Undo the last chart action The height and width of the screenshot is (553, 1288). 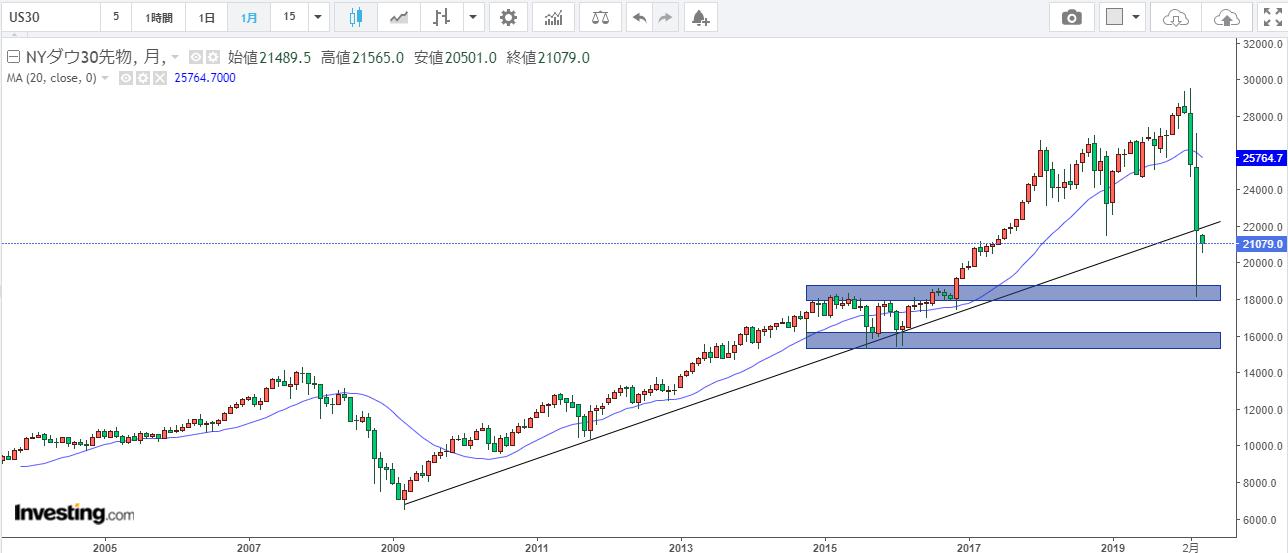tap(639, 17)
